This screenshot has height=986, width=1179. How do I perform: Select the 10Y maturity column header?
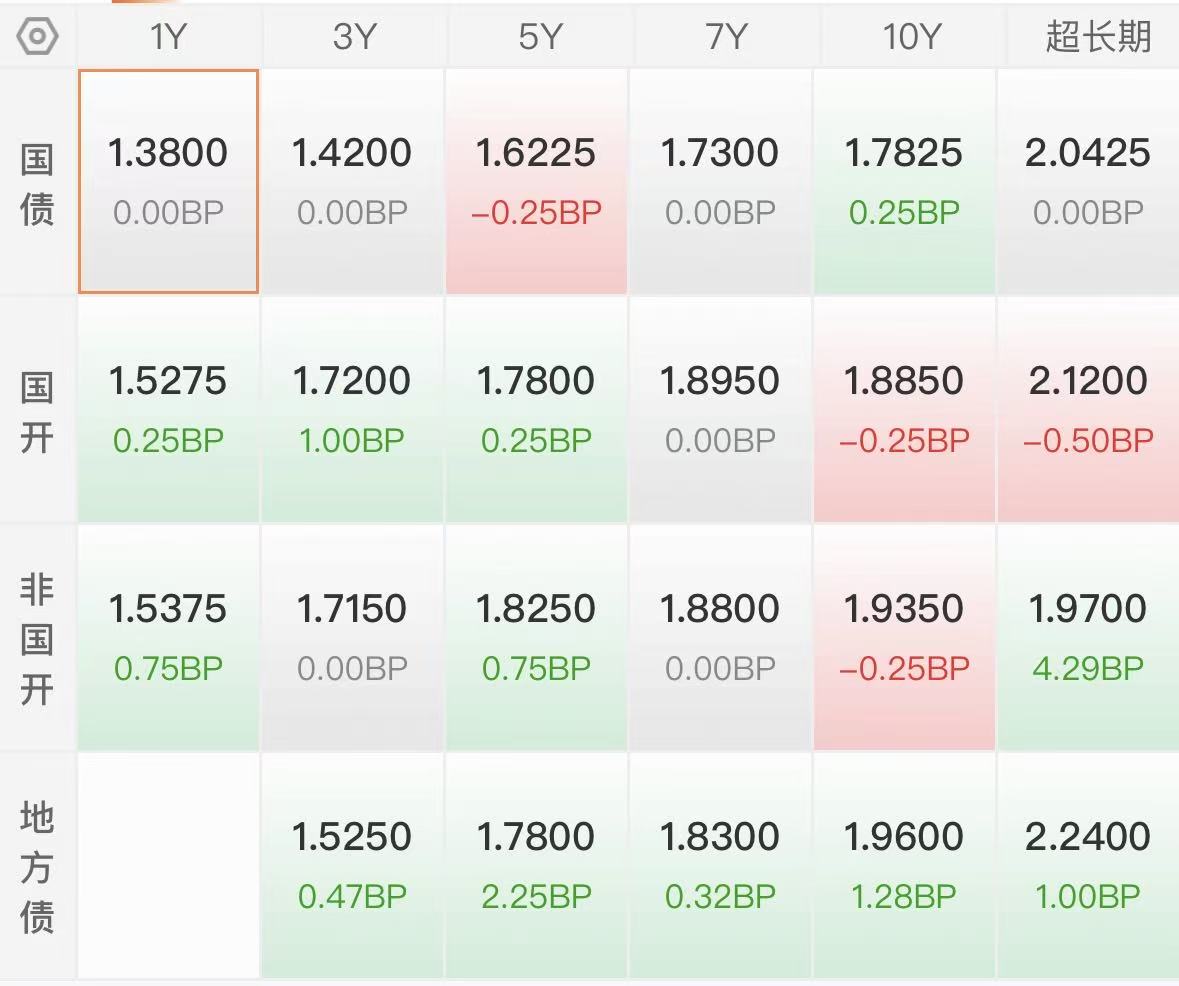[905, 37]
